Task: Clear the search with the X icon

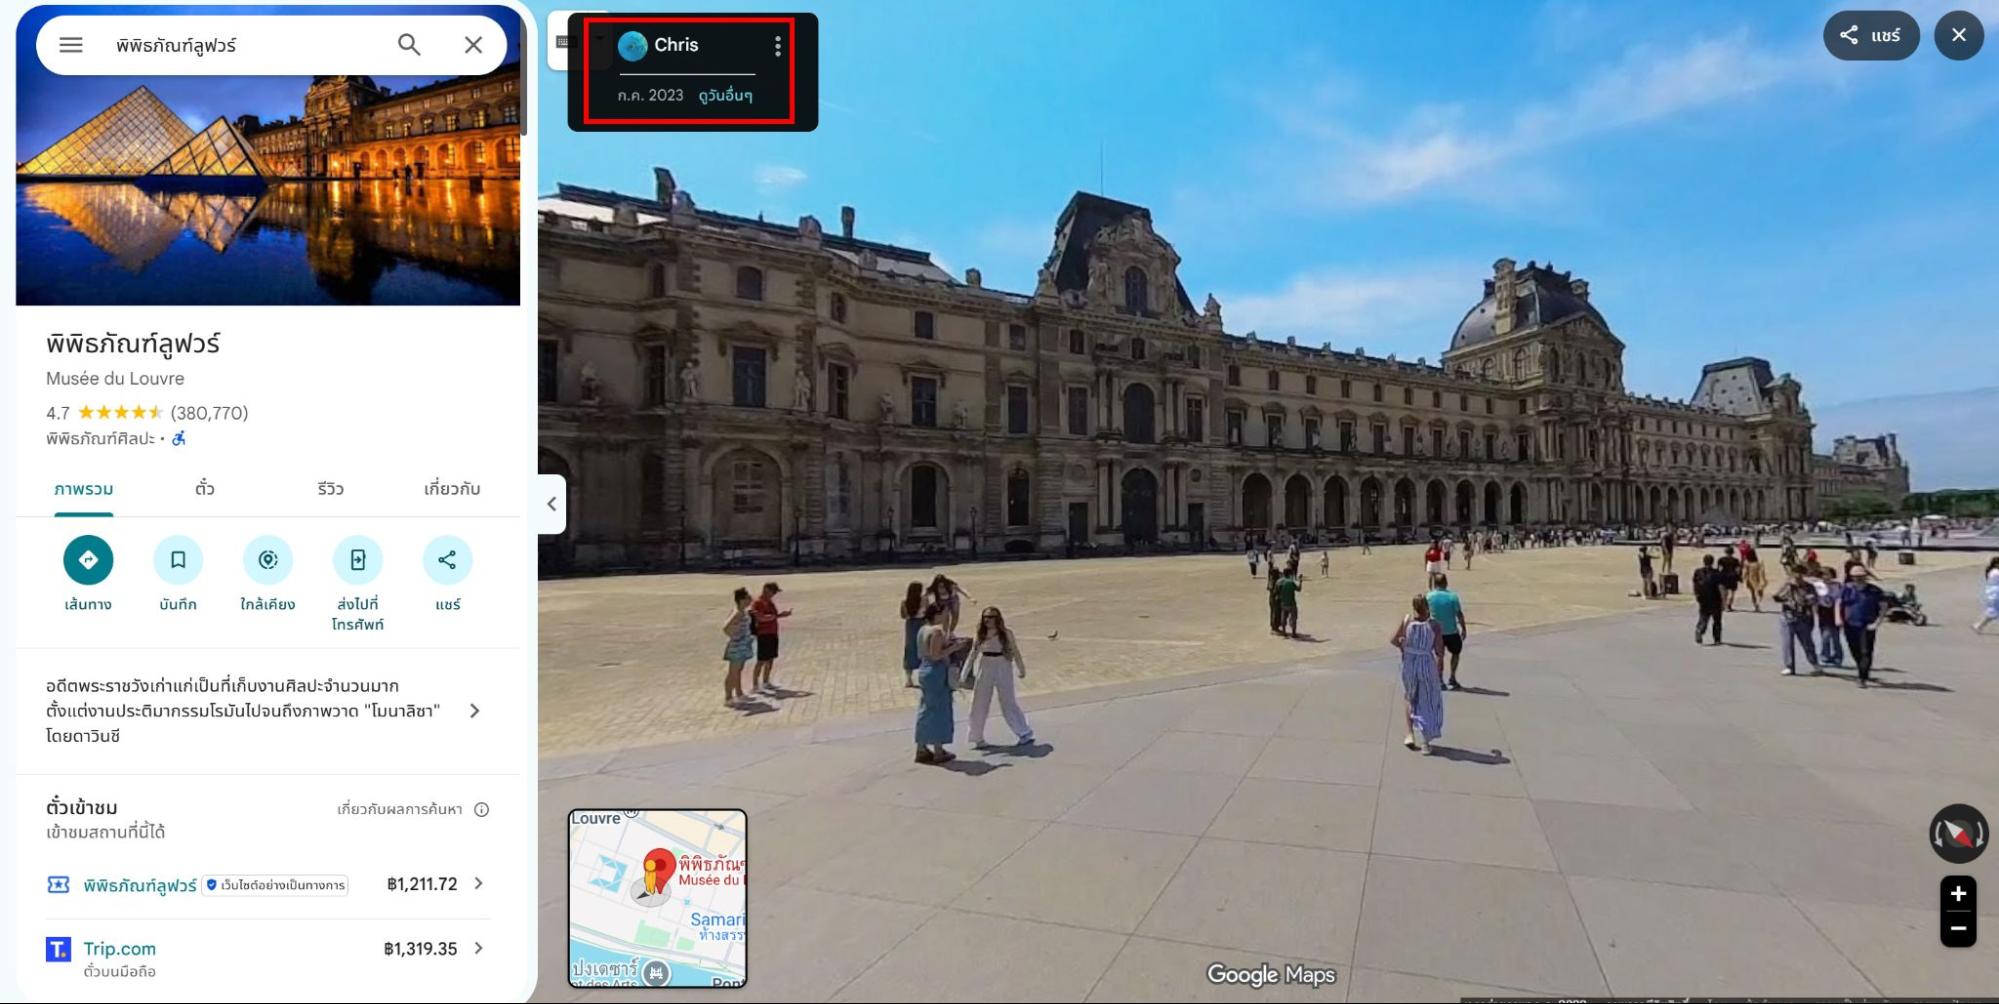Action: coord(474,45)
